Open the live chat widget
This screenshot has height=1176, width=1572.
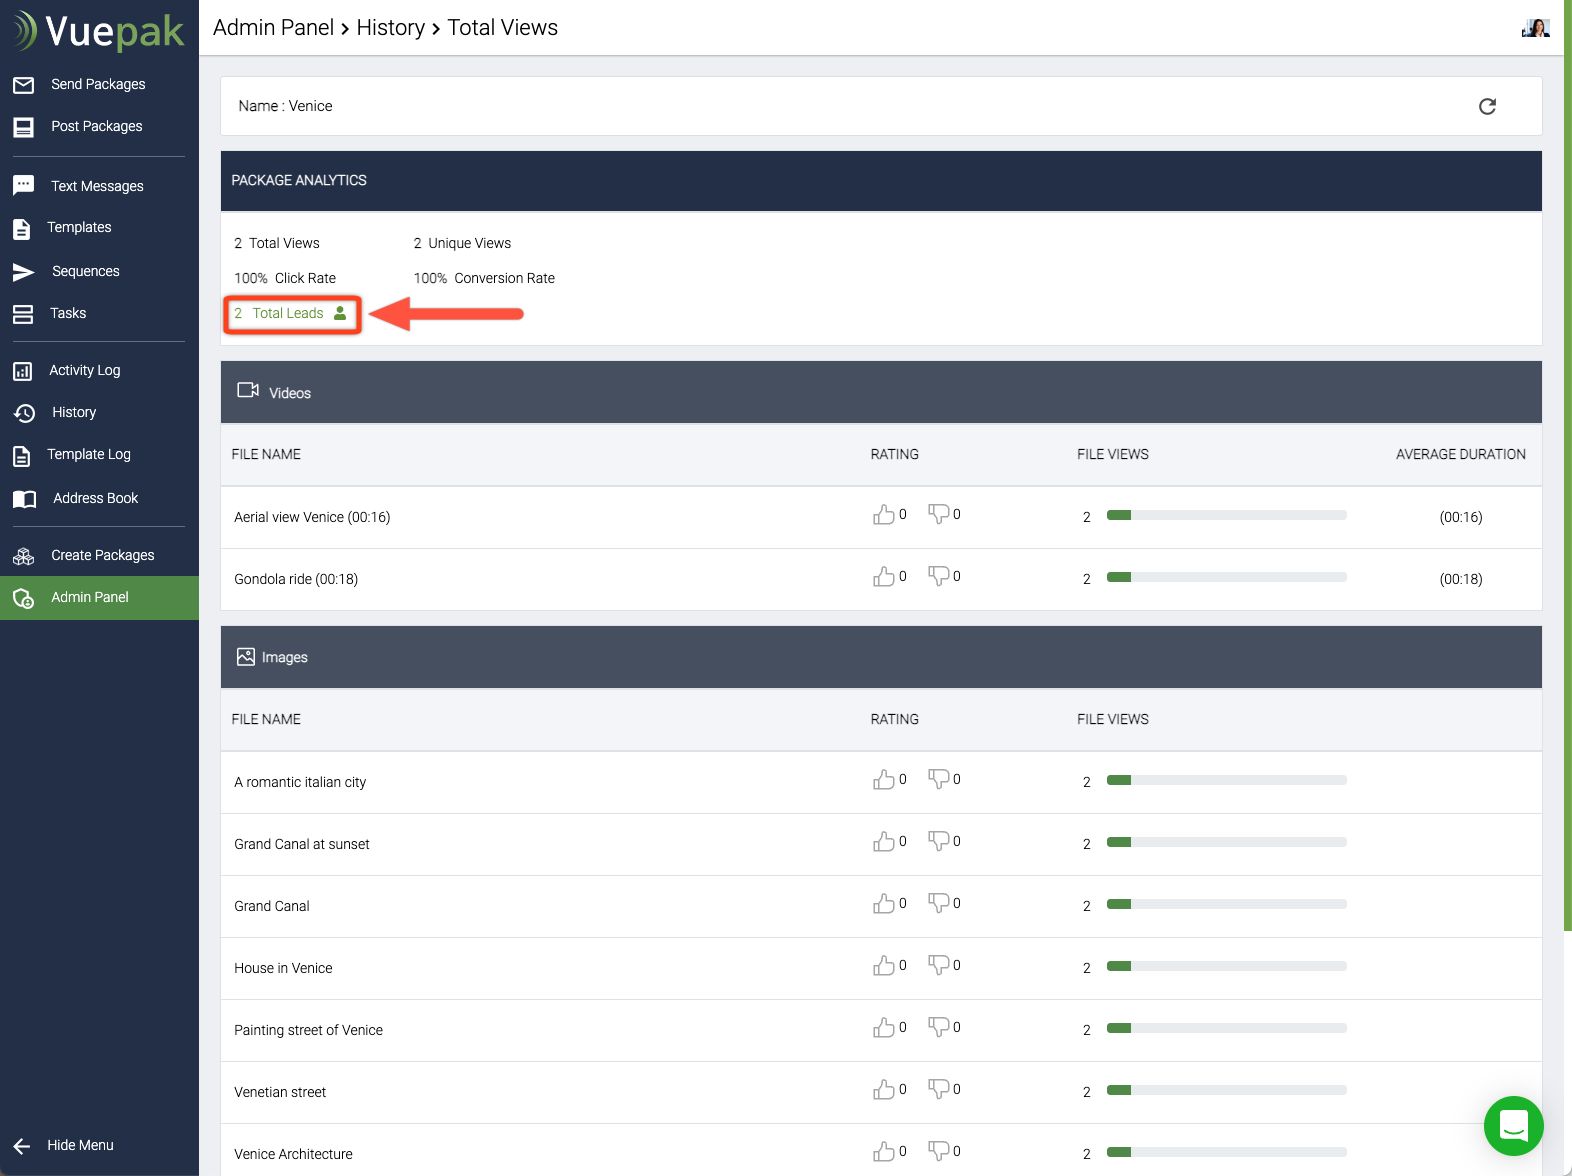pyautogui.click(x=1513, y=1125)
